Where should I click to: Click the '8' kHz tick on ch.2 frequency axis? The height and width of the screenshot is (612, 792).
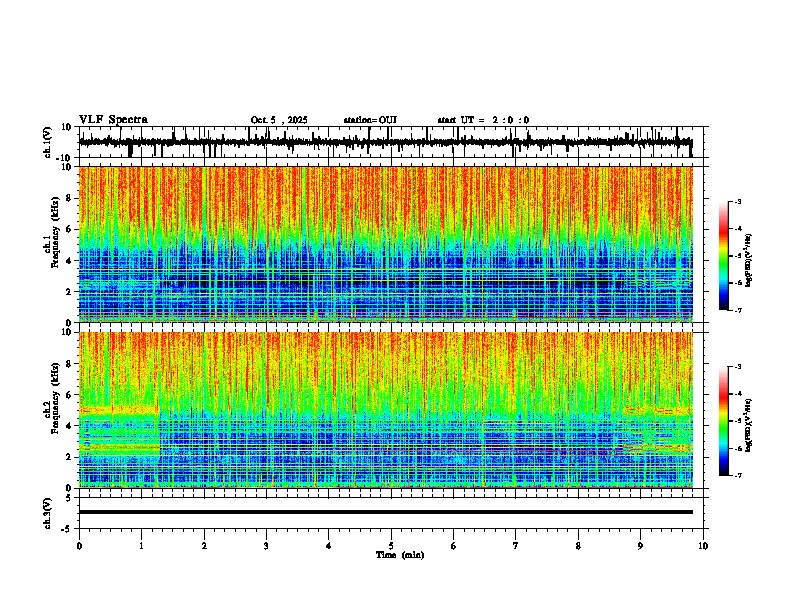[69, 364]
